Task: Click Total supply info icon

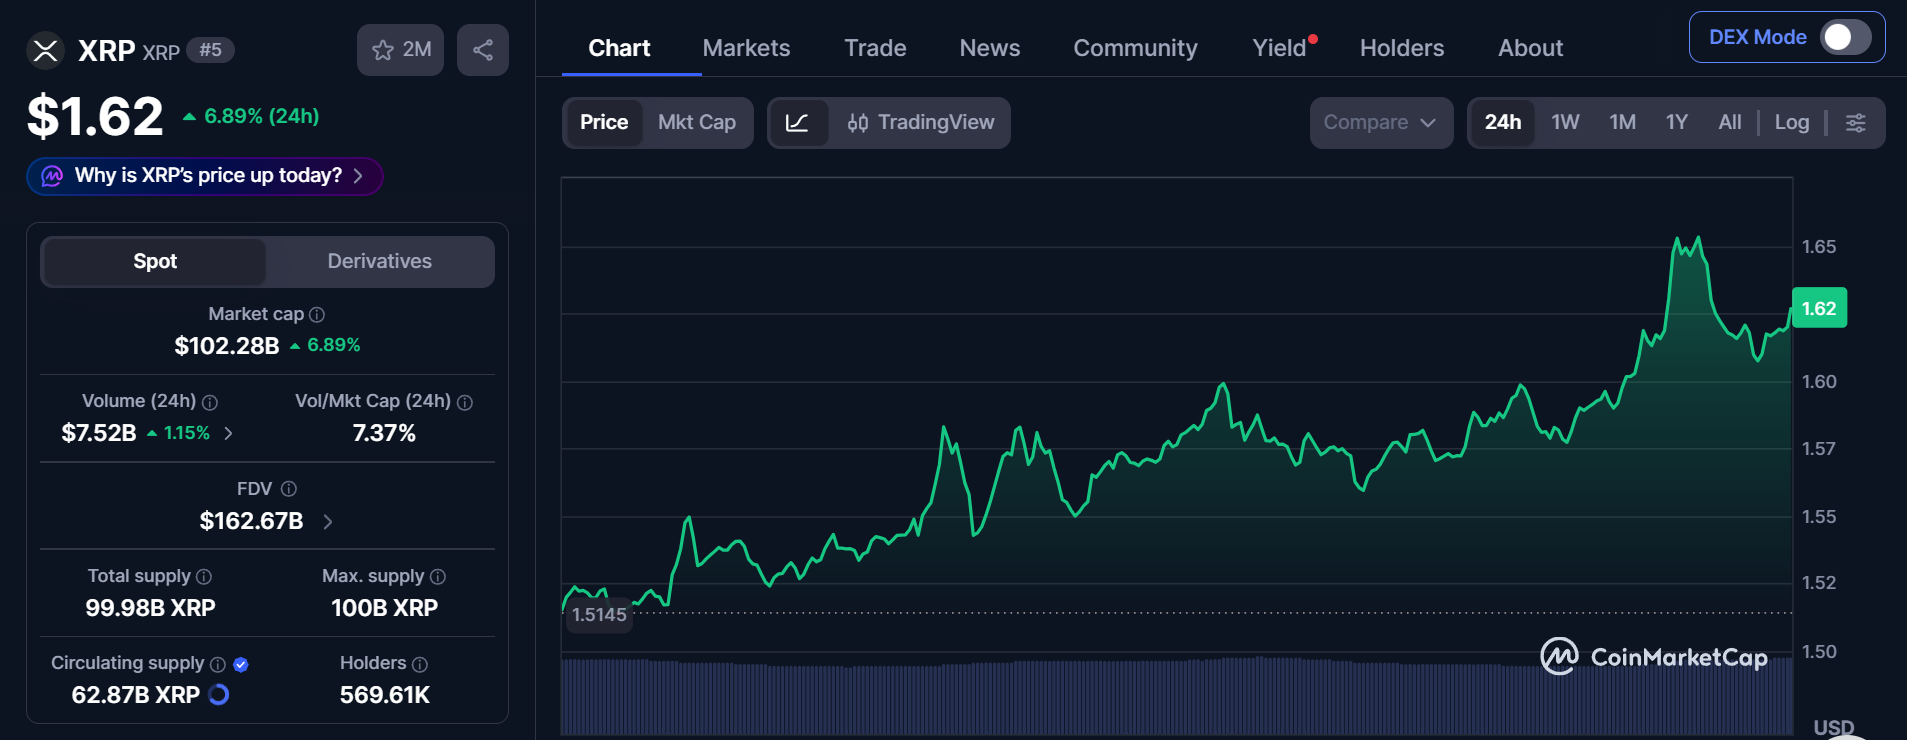Action: (204, 577)
